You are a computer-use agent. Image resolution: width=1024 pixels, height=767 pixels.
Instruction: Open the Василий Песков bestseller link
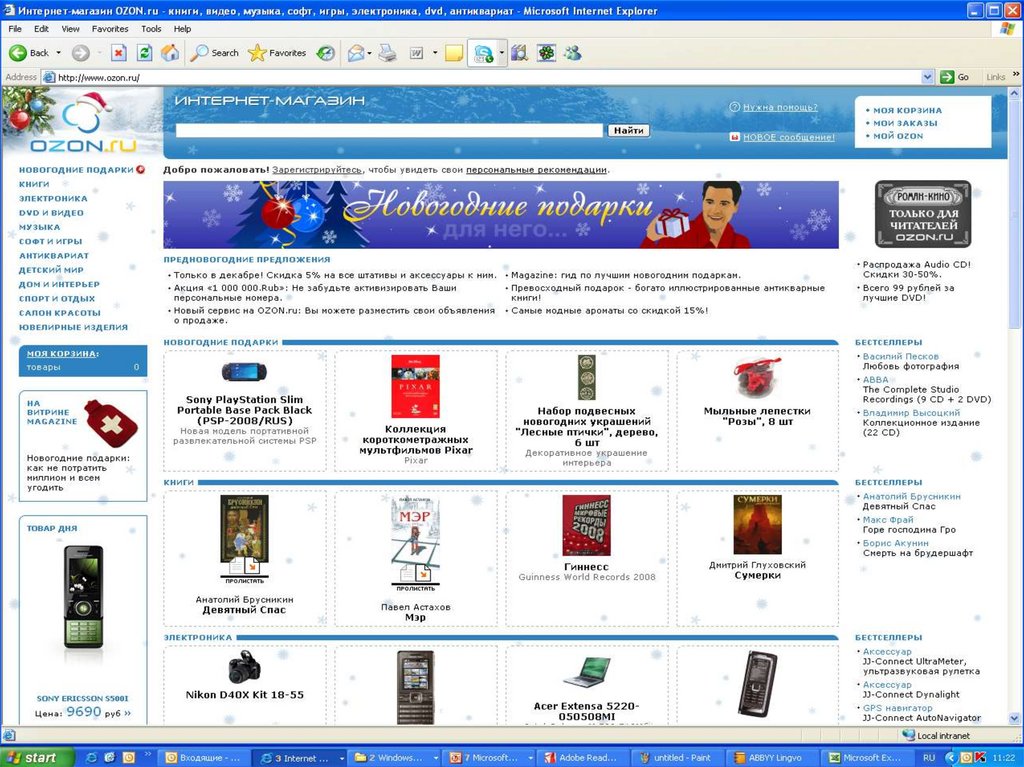click(x=901, y=357)
